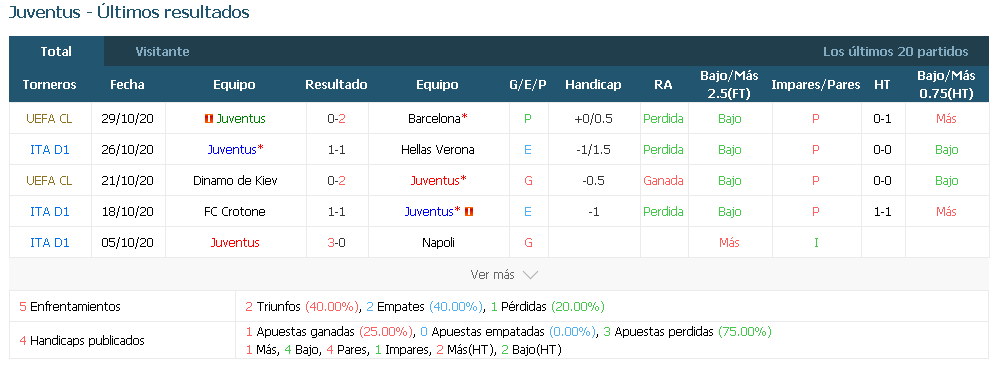This screenshot has width=999, height=374.
Task: Click ITA D1 tournament on 26/10/20
Action: click(x=50, y=150)
